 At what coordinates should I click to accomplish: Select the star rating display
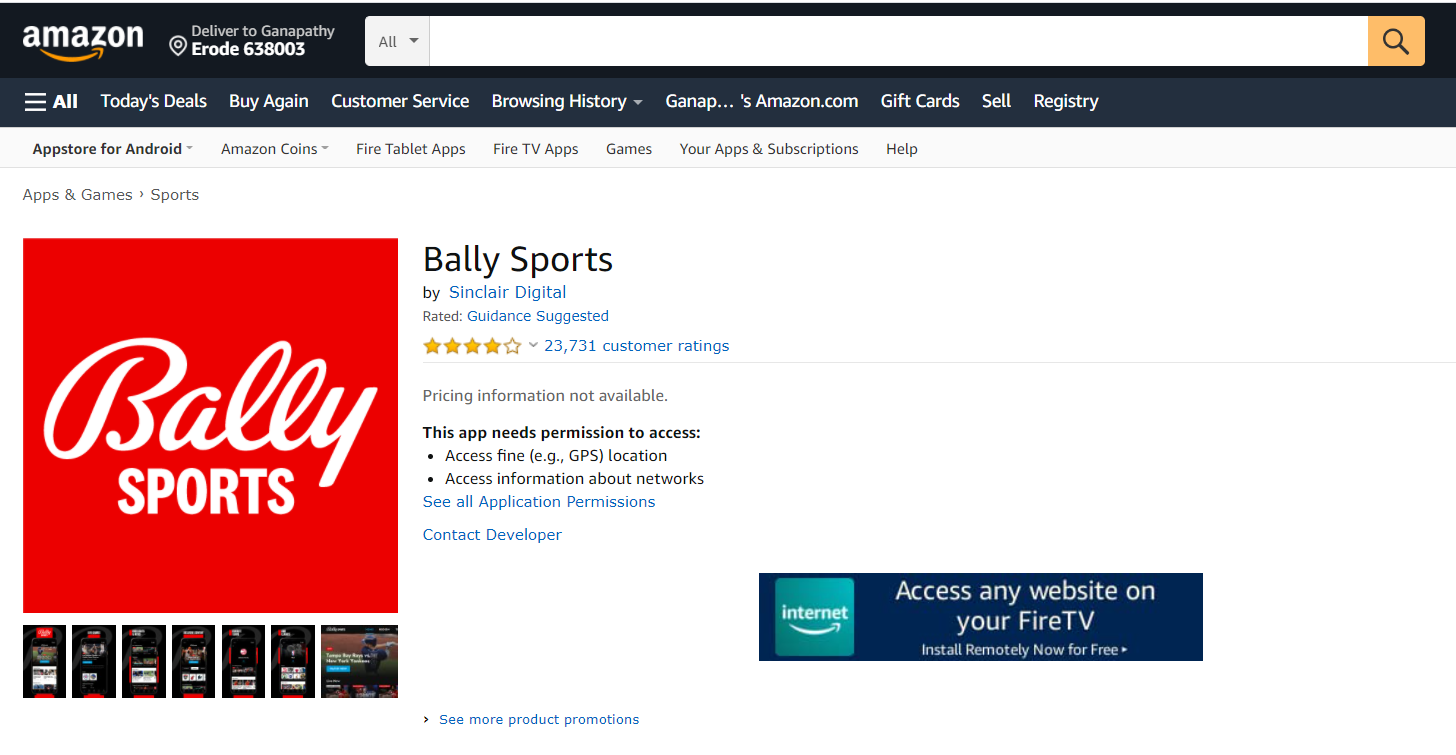click(x=471, y=345)
